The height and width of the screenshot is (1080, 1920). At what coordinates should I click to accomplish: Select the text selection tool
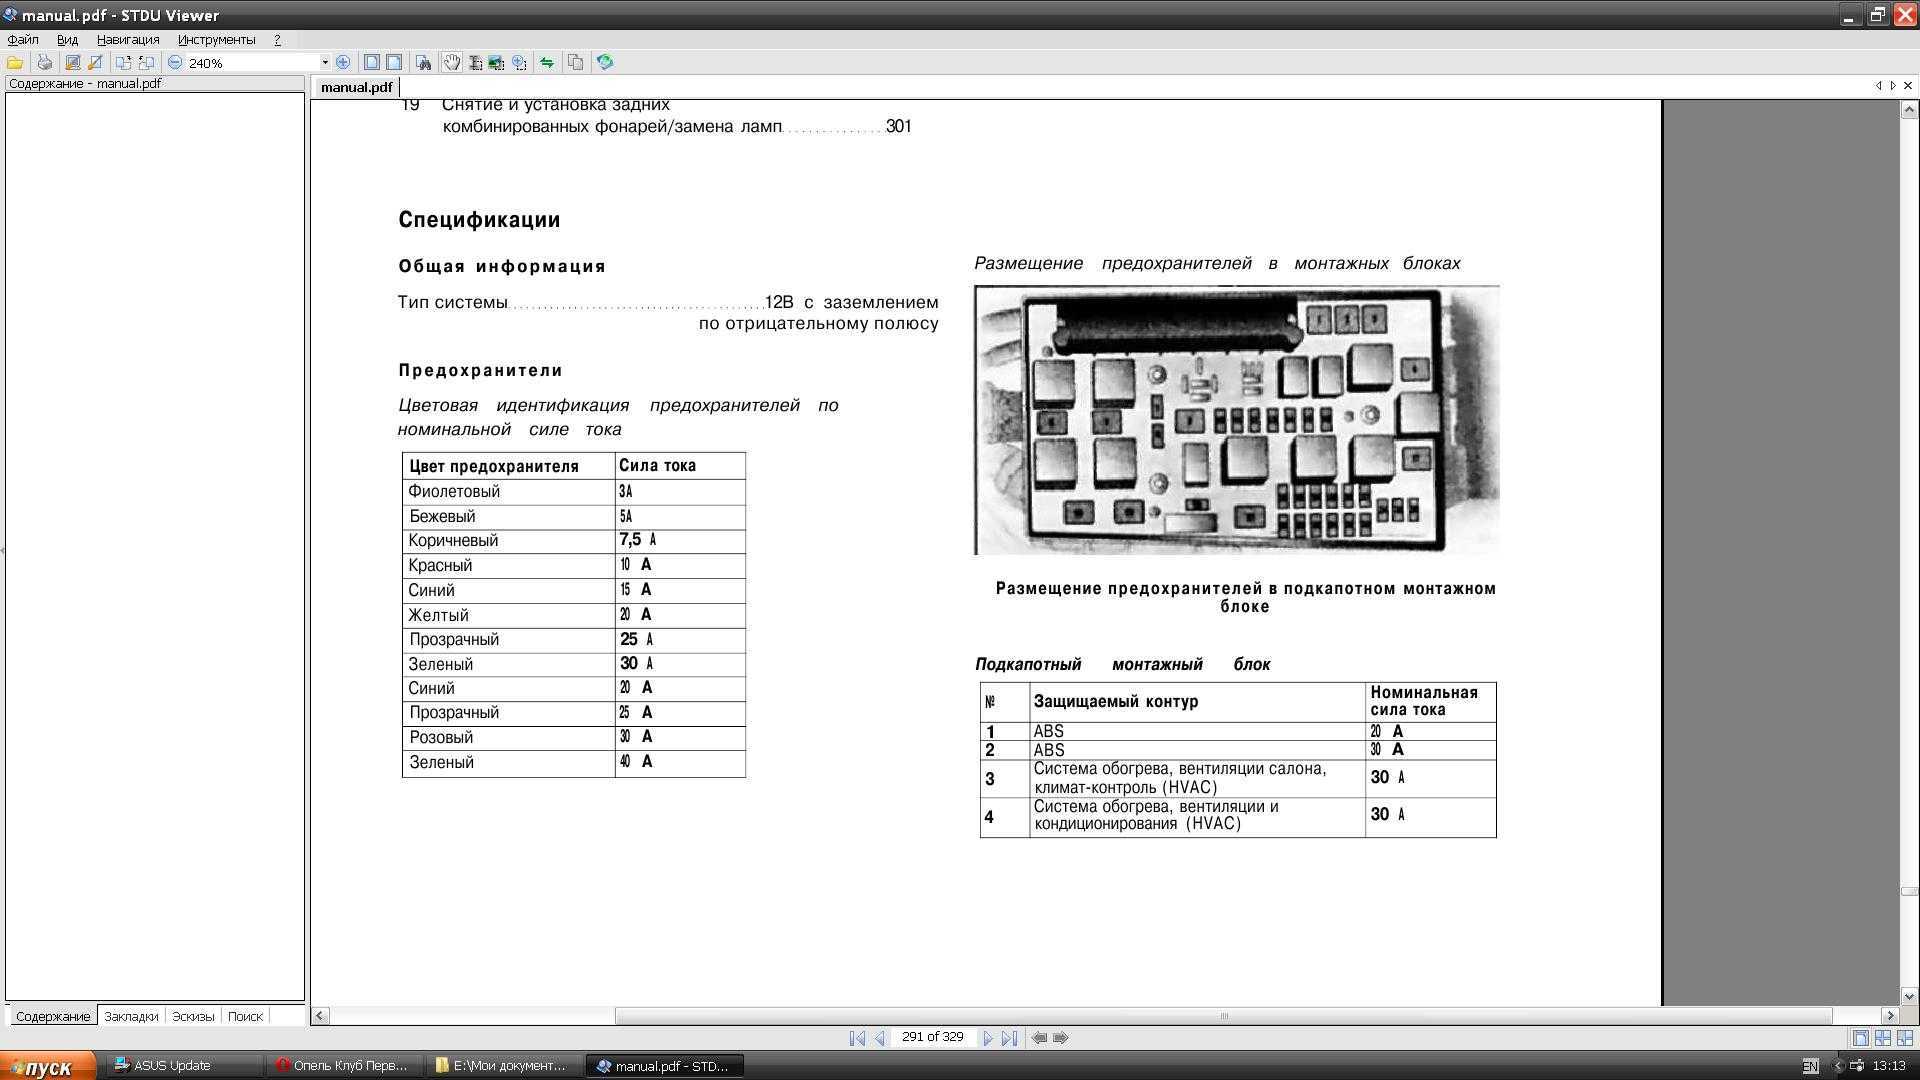(x=475, y=62)
